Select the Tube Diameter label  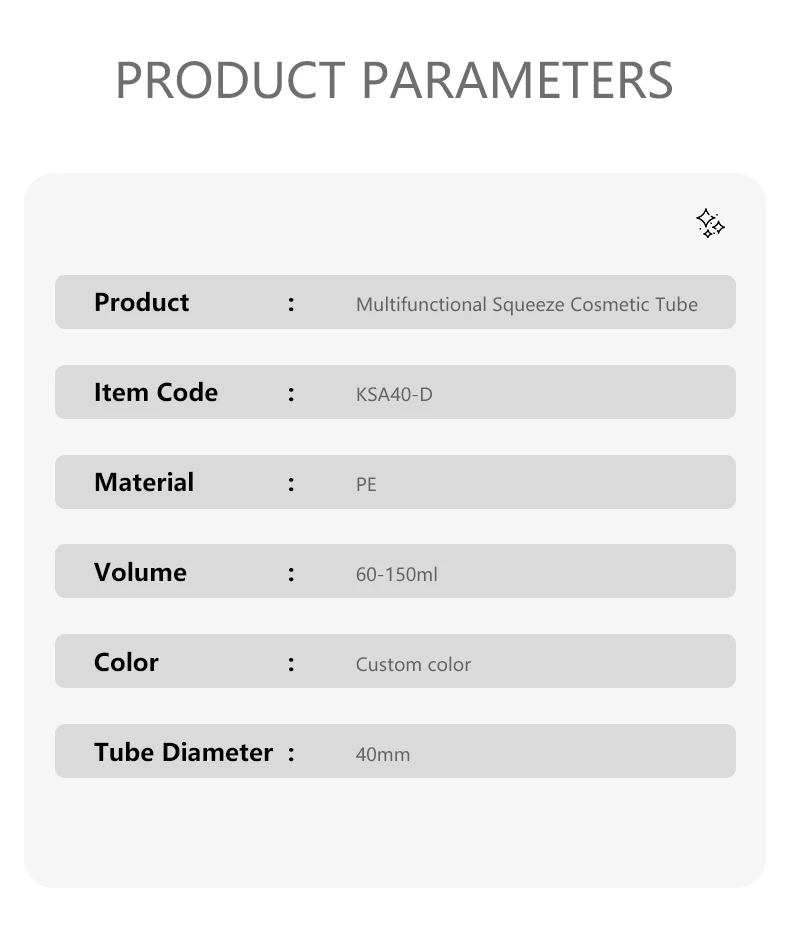point(183,752)
